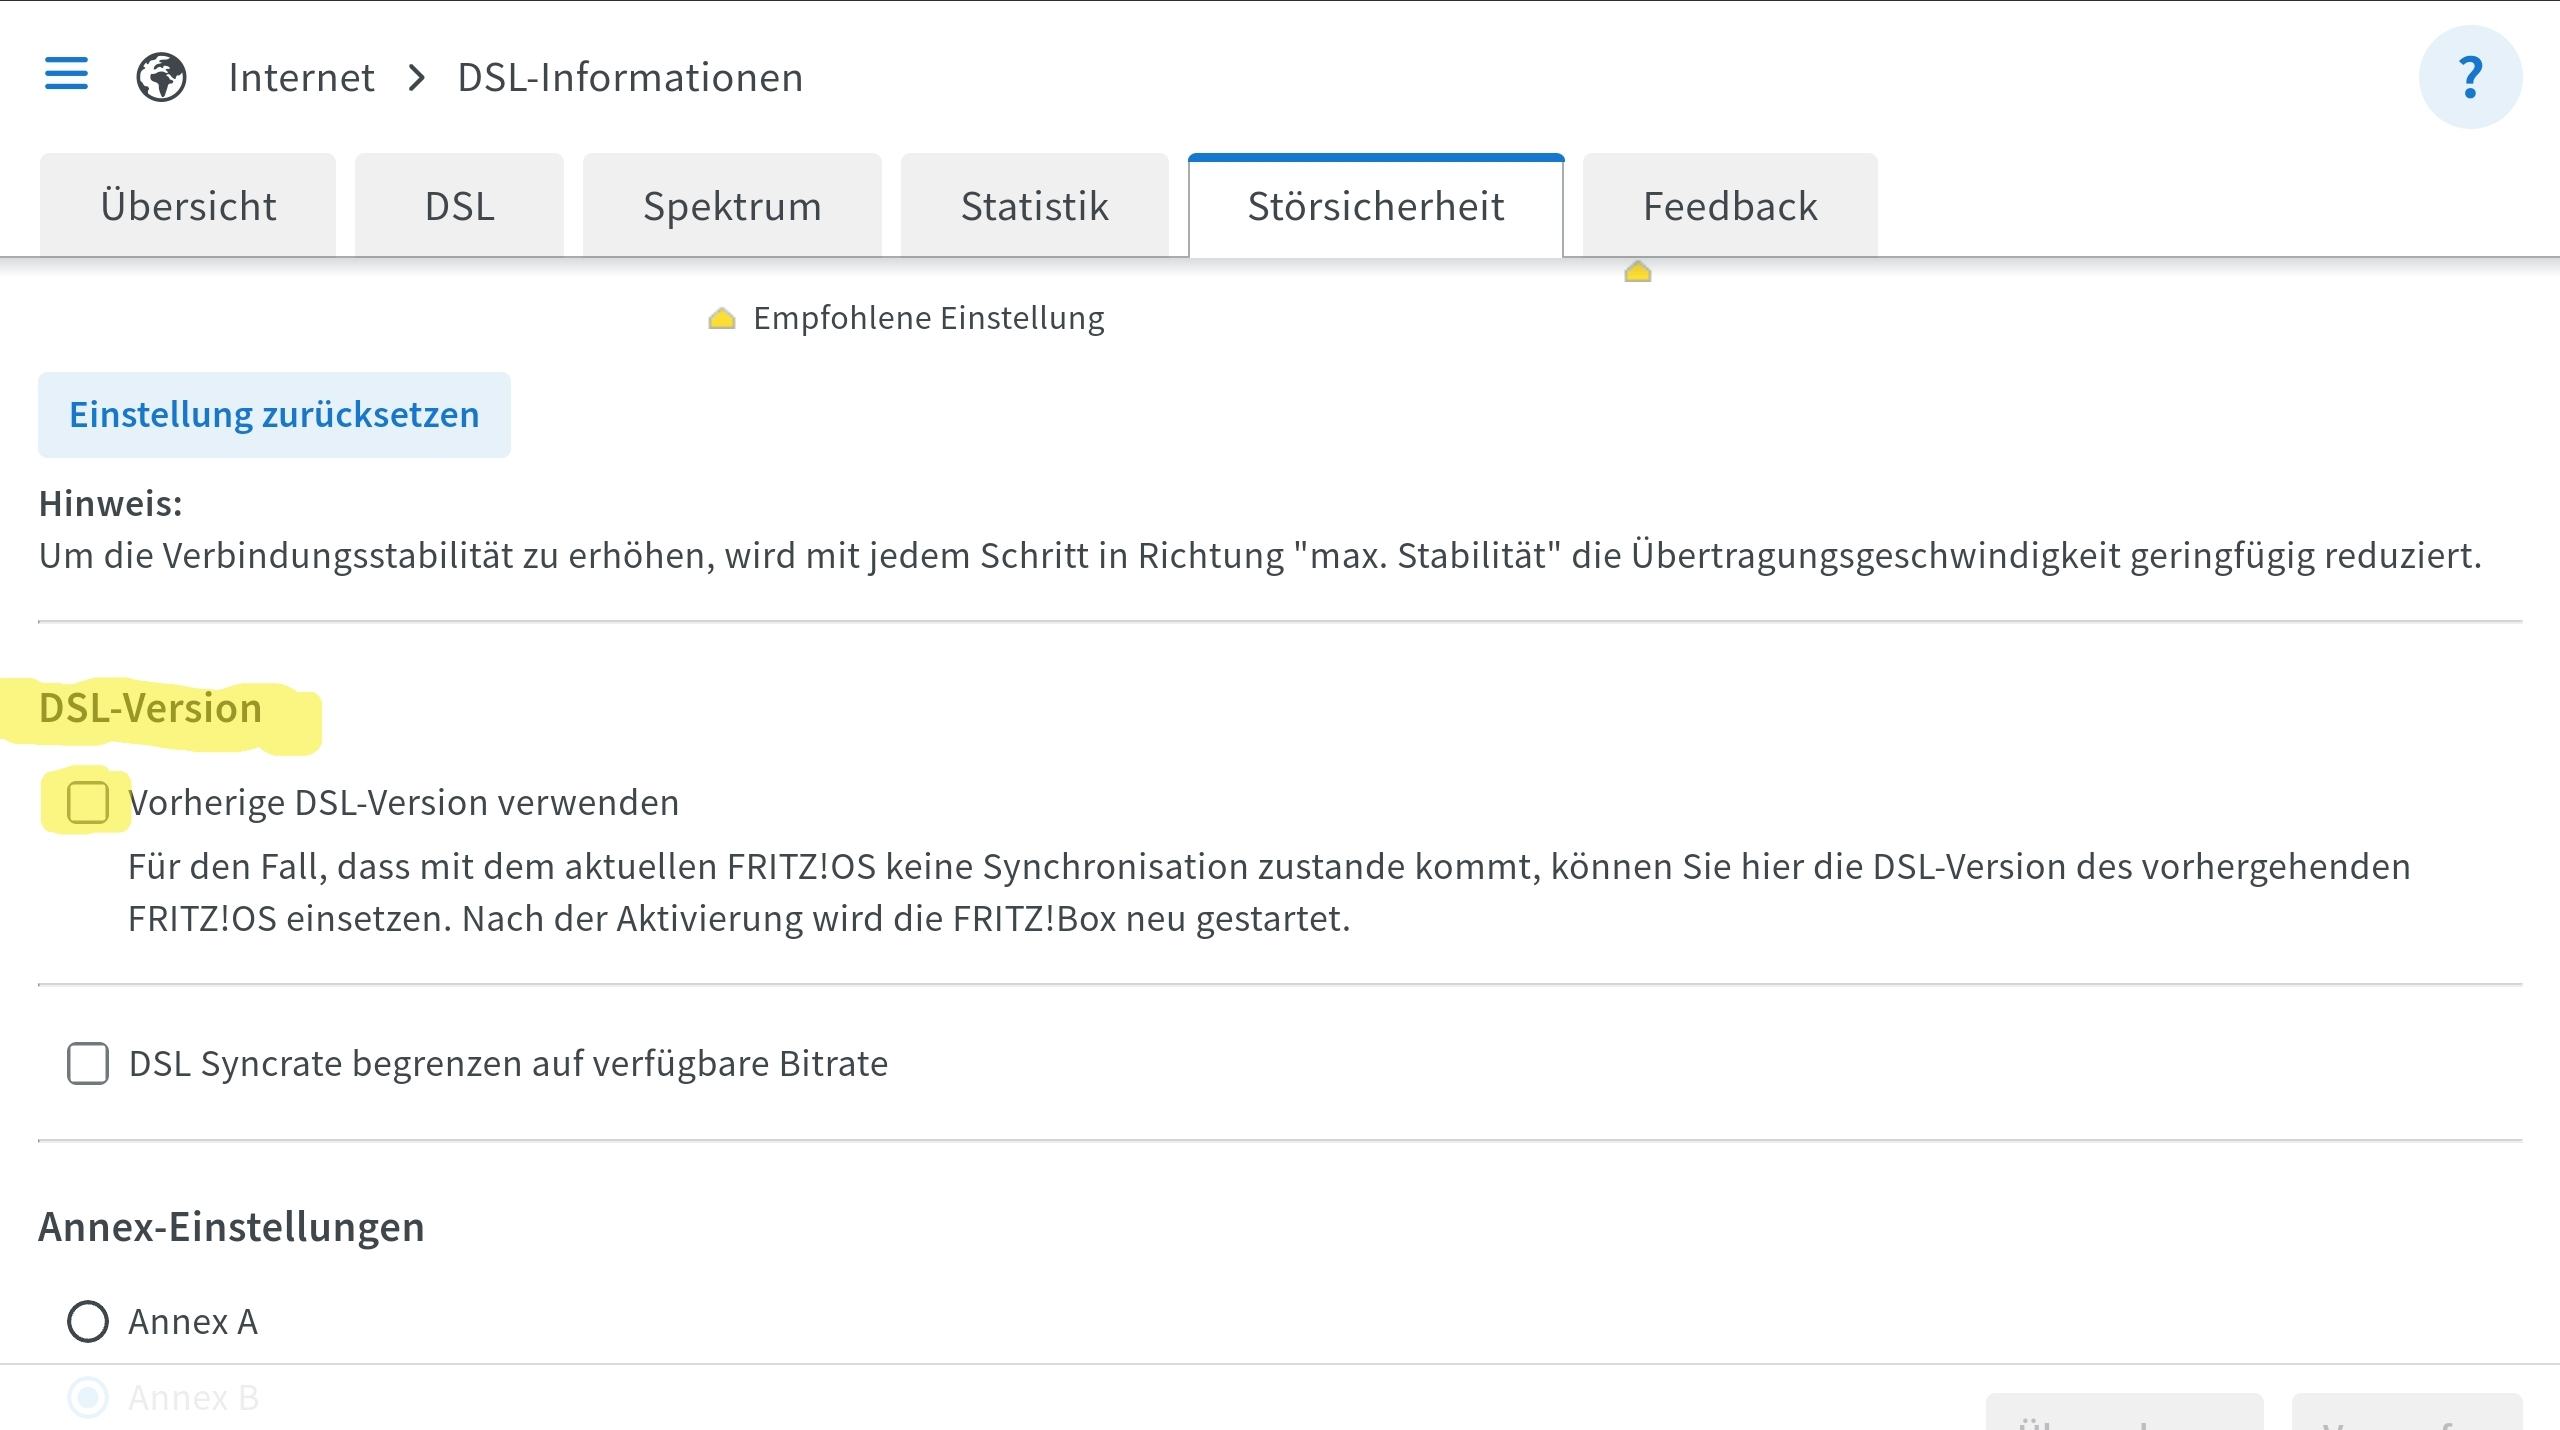2560x1430 pixels.
Task: Click the DSL-Informationen breadcrumb title
Action: pyautogui.click(x=630, y=77)
